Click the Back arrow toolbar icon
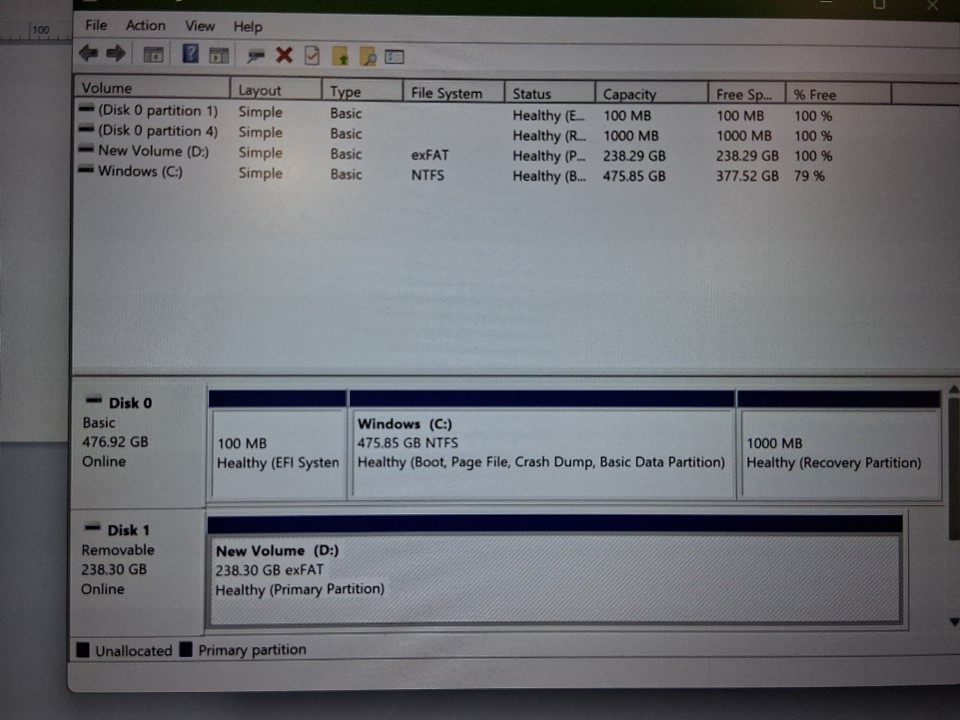The width and height of the screenshot is (960, 720). point(88,53)
